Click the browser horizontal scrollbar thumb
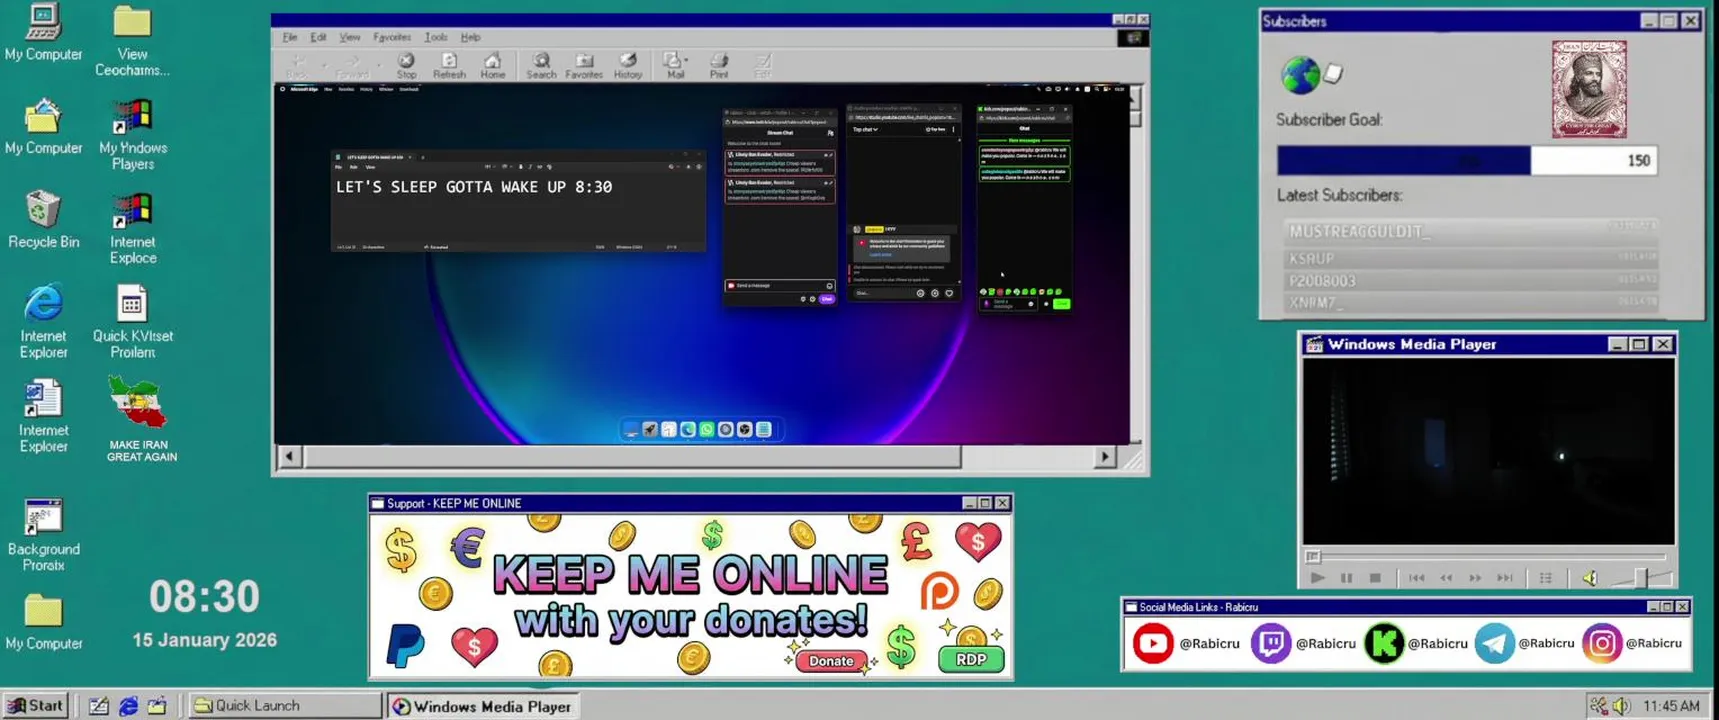Image resolution: width=1719 pixels, height=720 pixels. (632, 457)
